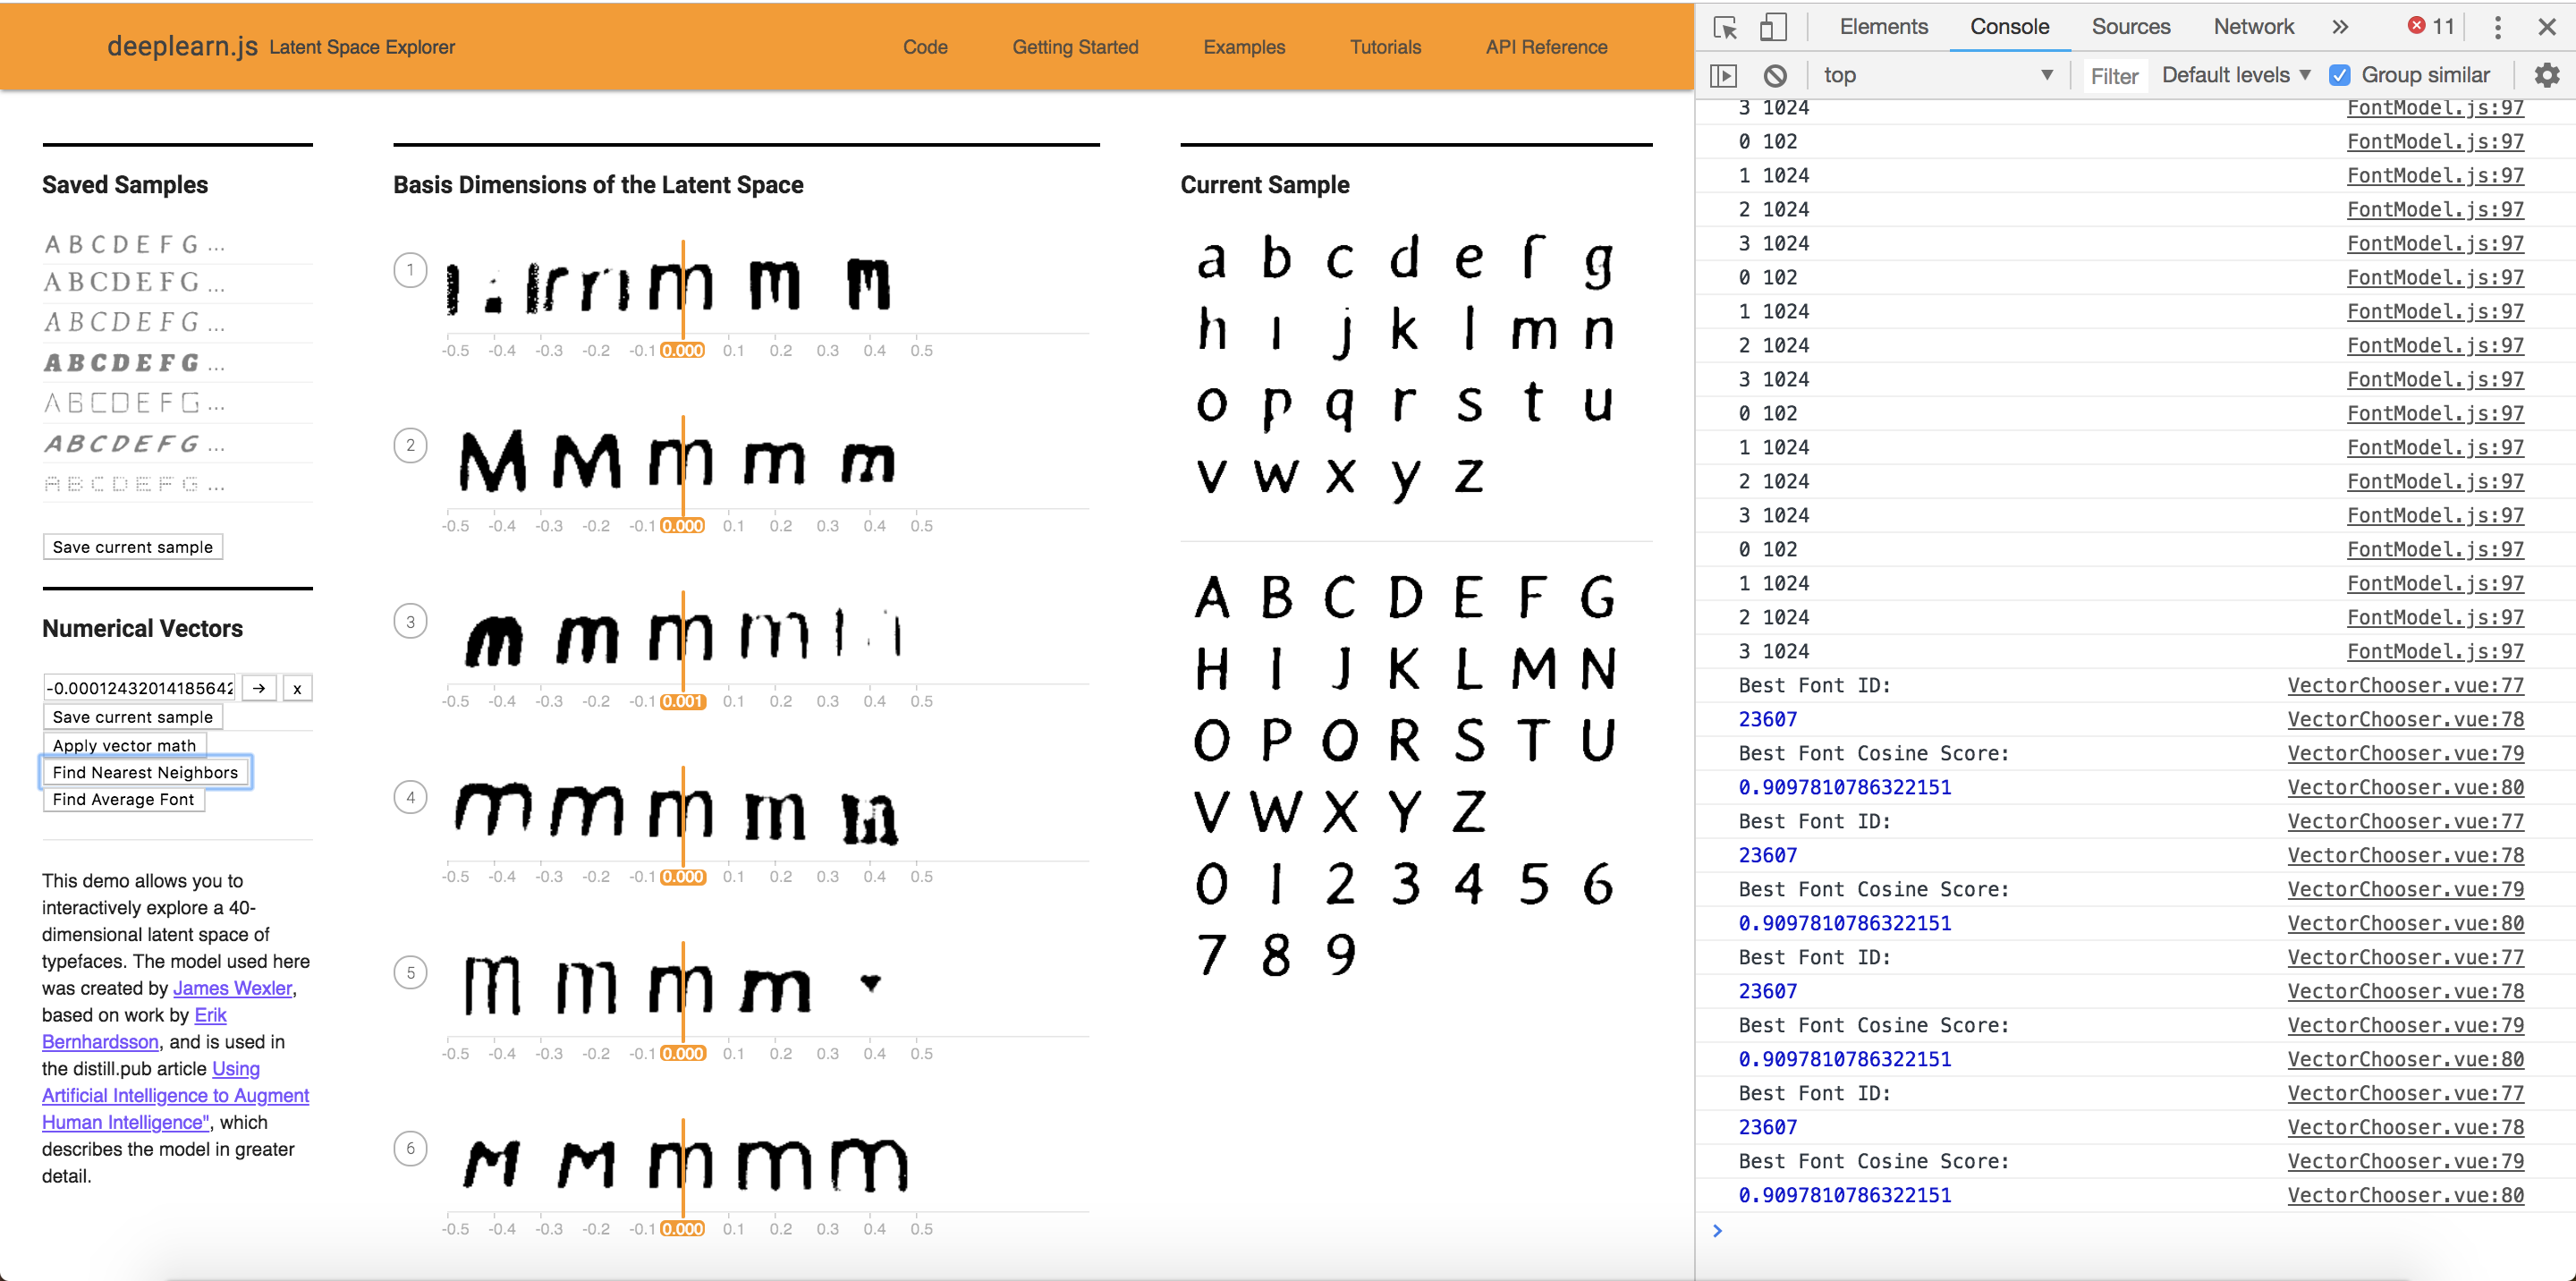Click the arrow button beside vector input
The height and width of the screenshot is (1281, 2576).
(x=259, y=688)
